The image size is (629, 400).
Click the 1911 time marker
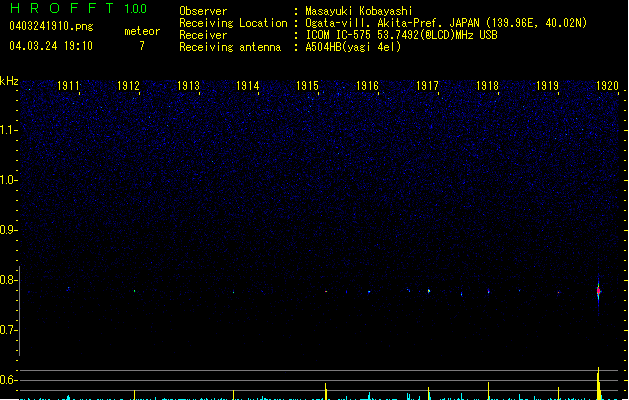[x=69, y=87]
